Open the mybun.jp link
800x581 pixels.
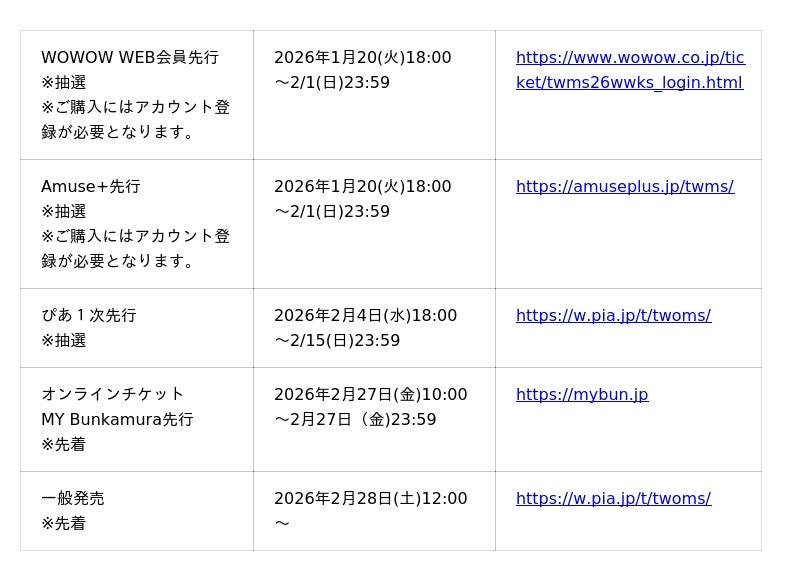pos(582,395)
